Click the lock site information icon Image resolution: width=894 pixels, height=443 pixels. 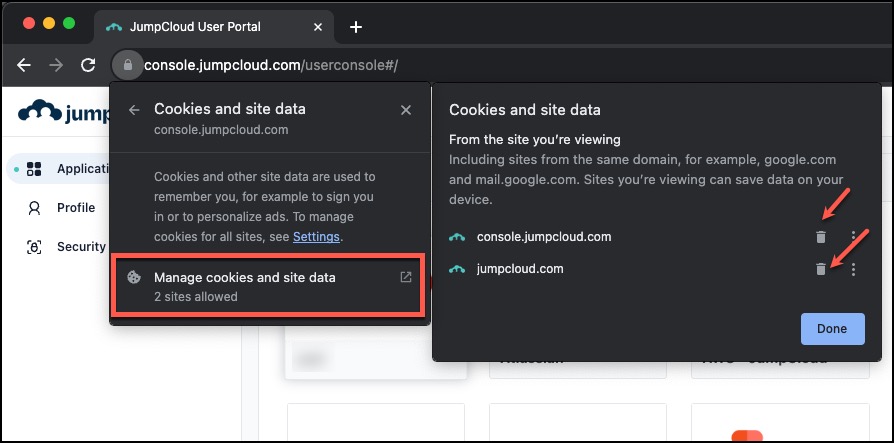(x=127, y=65)
